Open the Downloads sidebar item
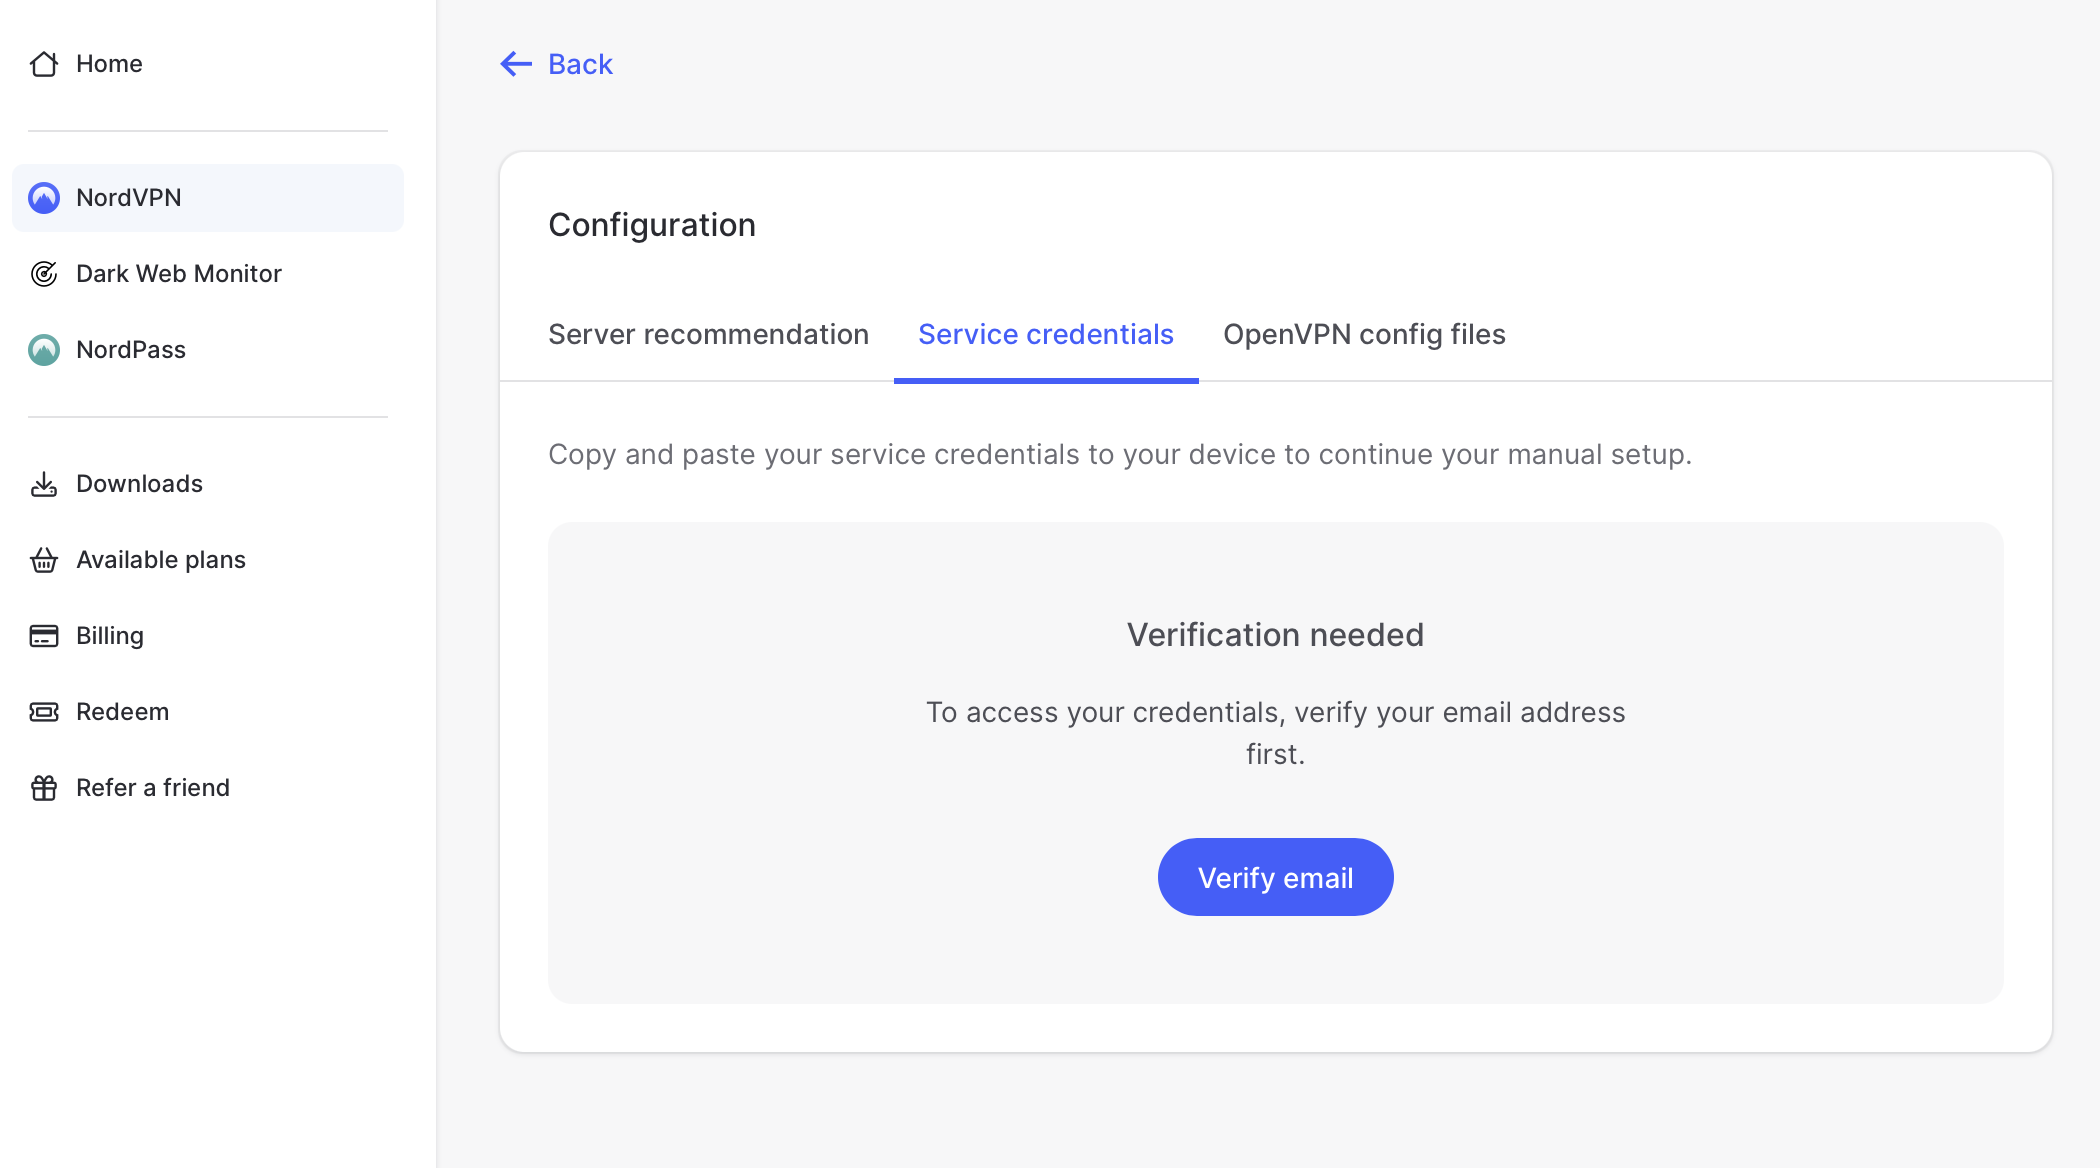Image resolution: width=2100 pixels, height=1168 pixels. [139, 484]
